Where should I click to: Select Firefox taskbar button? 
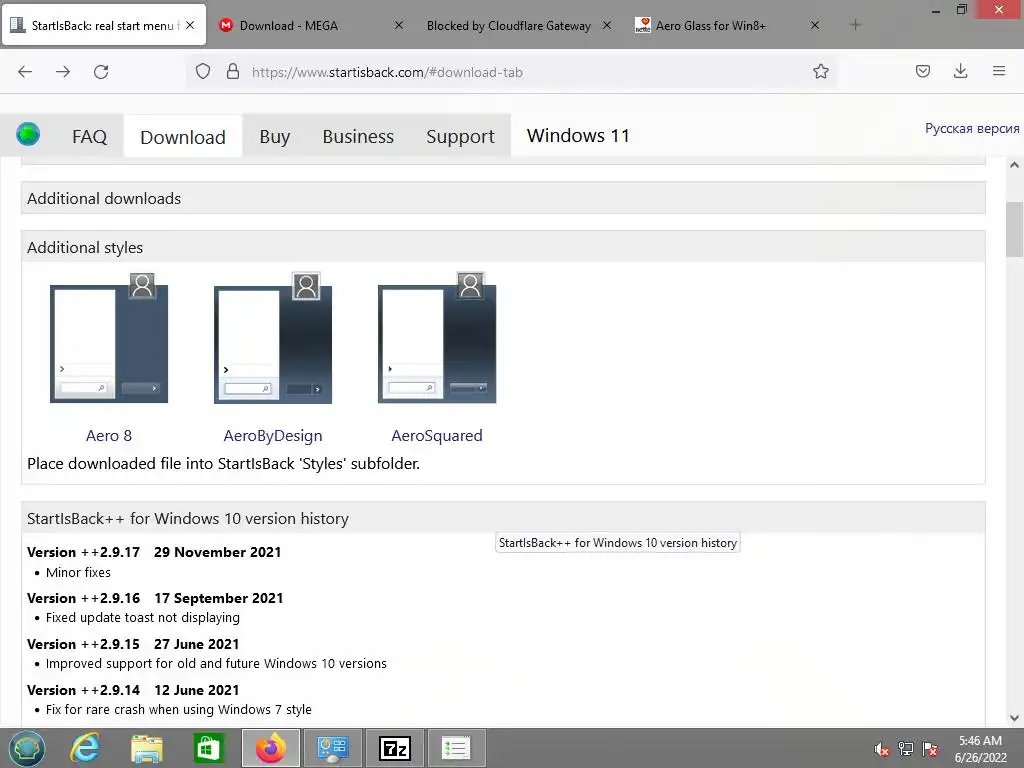coord(270,748)
